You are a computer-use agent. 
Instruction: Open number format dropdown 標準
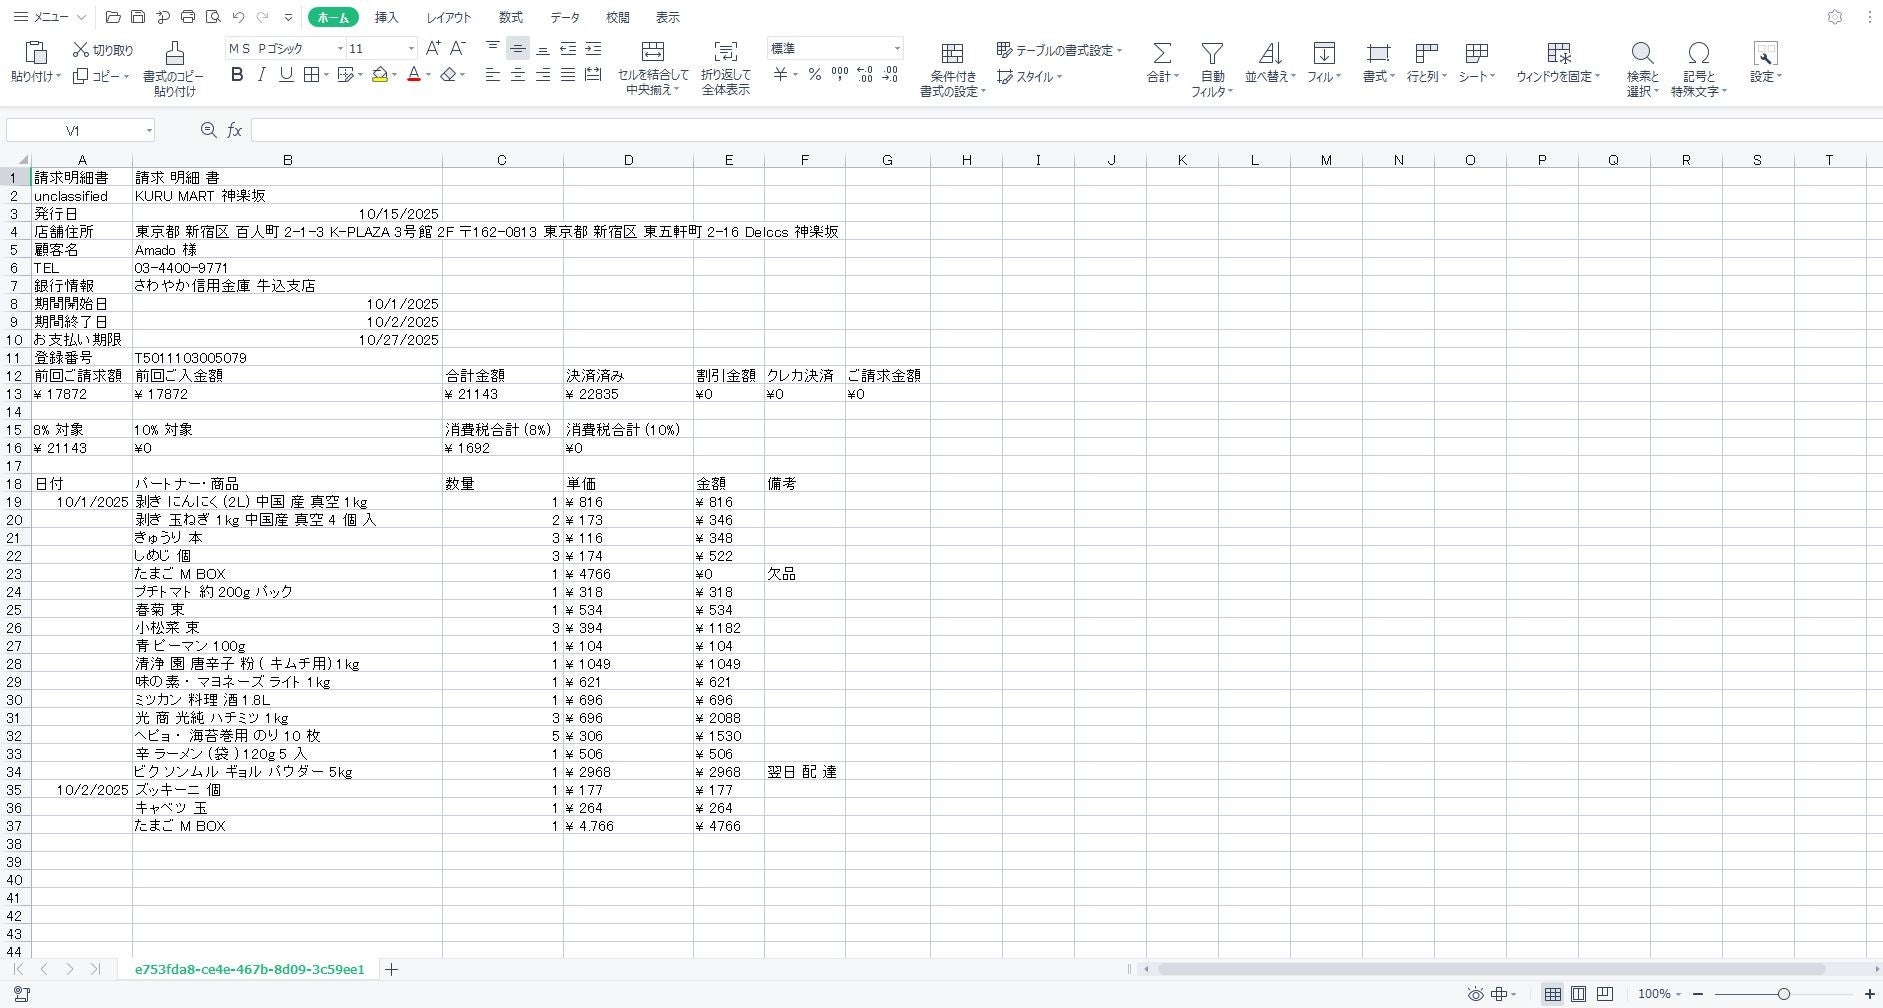pyautogui.click(x=896, y=48)
